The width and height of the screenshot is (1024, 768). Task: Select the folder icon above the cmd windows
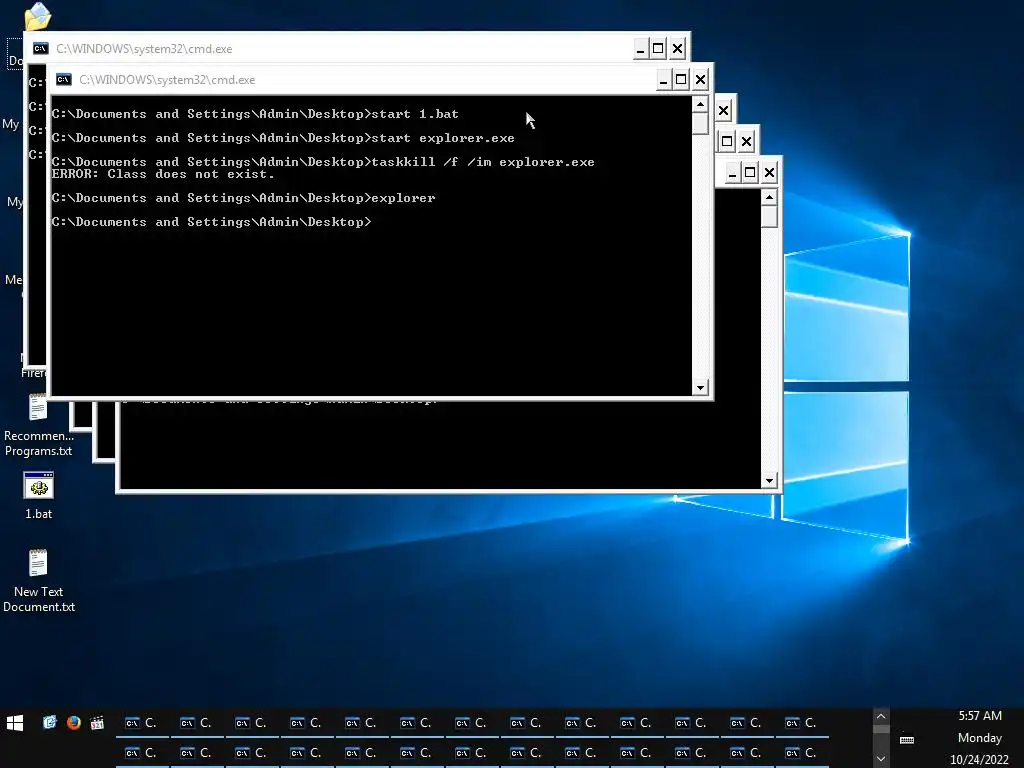click(37, 16)
